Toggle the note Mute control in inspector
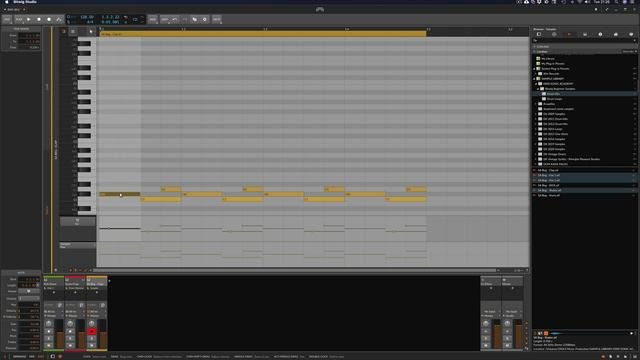 coord(29,291)
